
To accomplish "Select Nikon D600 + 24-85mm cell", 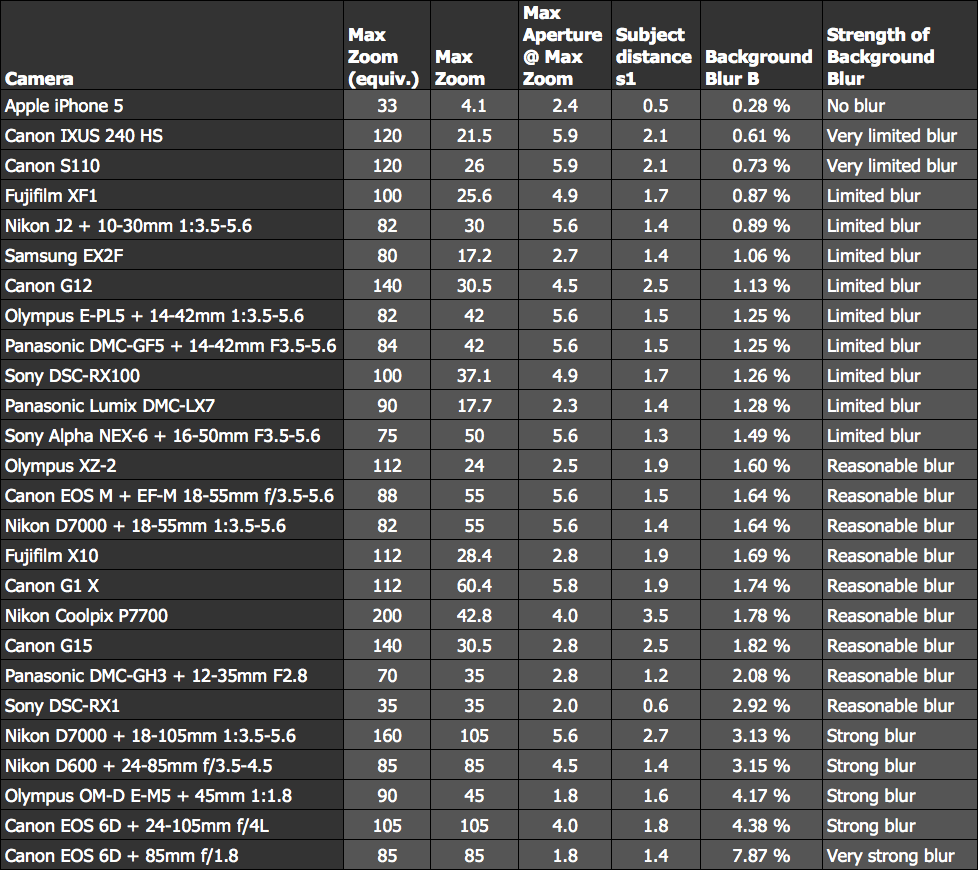I will [x=172, y=765].
